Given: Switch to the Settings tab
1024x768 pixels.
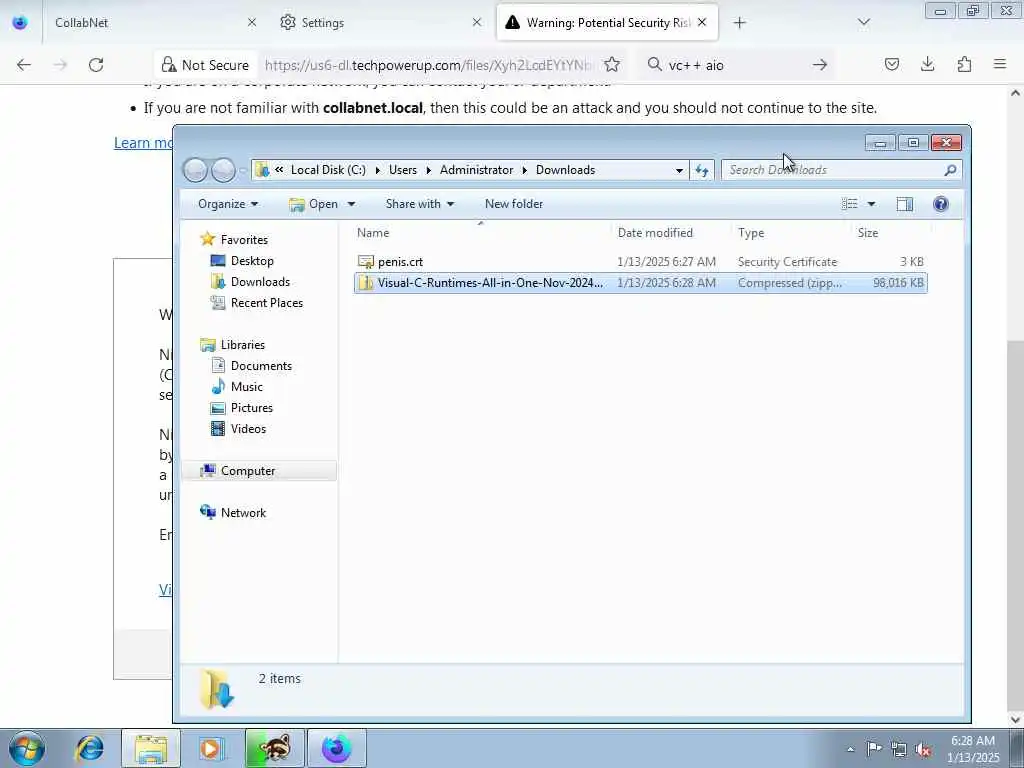Looking at the screenshot, I should pyautogui.click(x=381, y=23).
